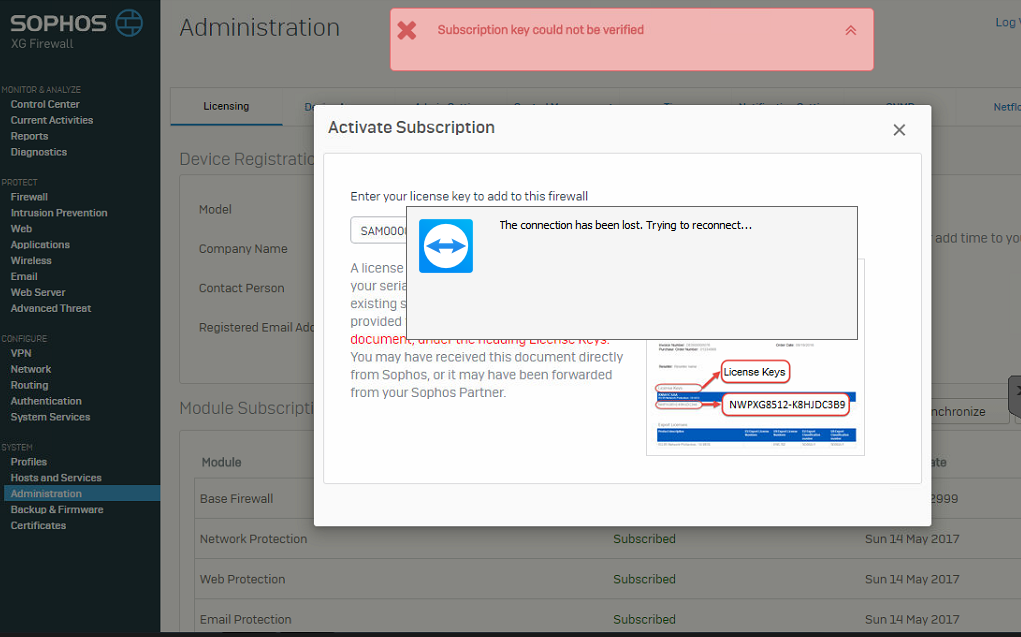Open Reports in sidebar
The image size is (1021, 637).
[29, 136]
